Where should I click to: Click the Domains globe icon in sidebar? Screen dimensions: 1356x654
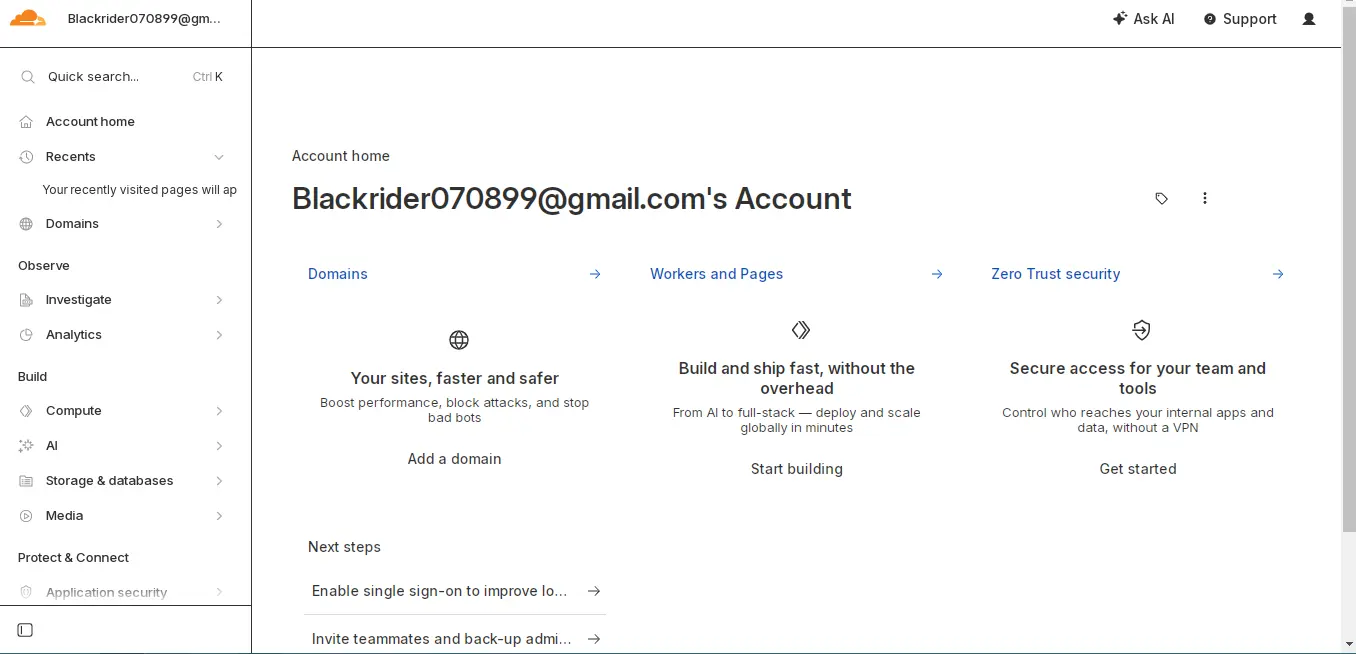point(26,224)
